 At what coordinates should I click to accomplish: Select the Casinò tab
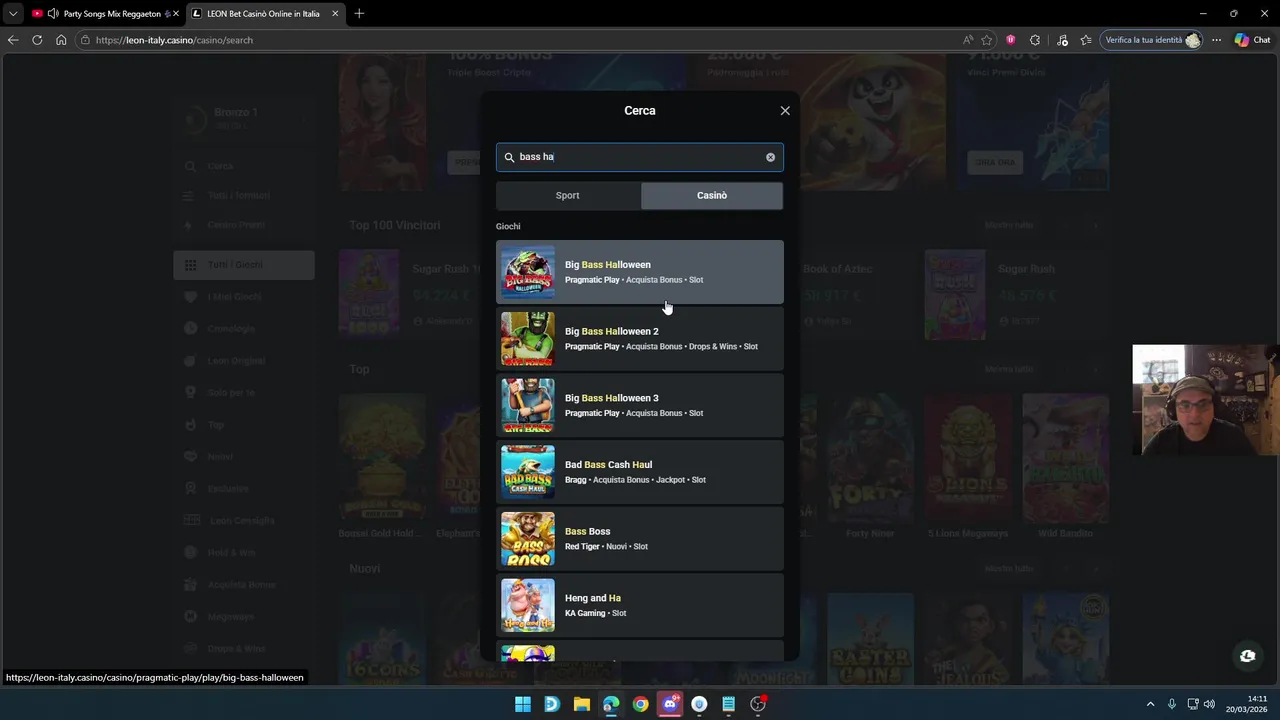tap(712, 195)
